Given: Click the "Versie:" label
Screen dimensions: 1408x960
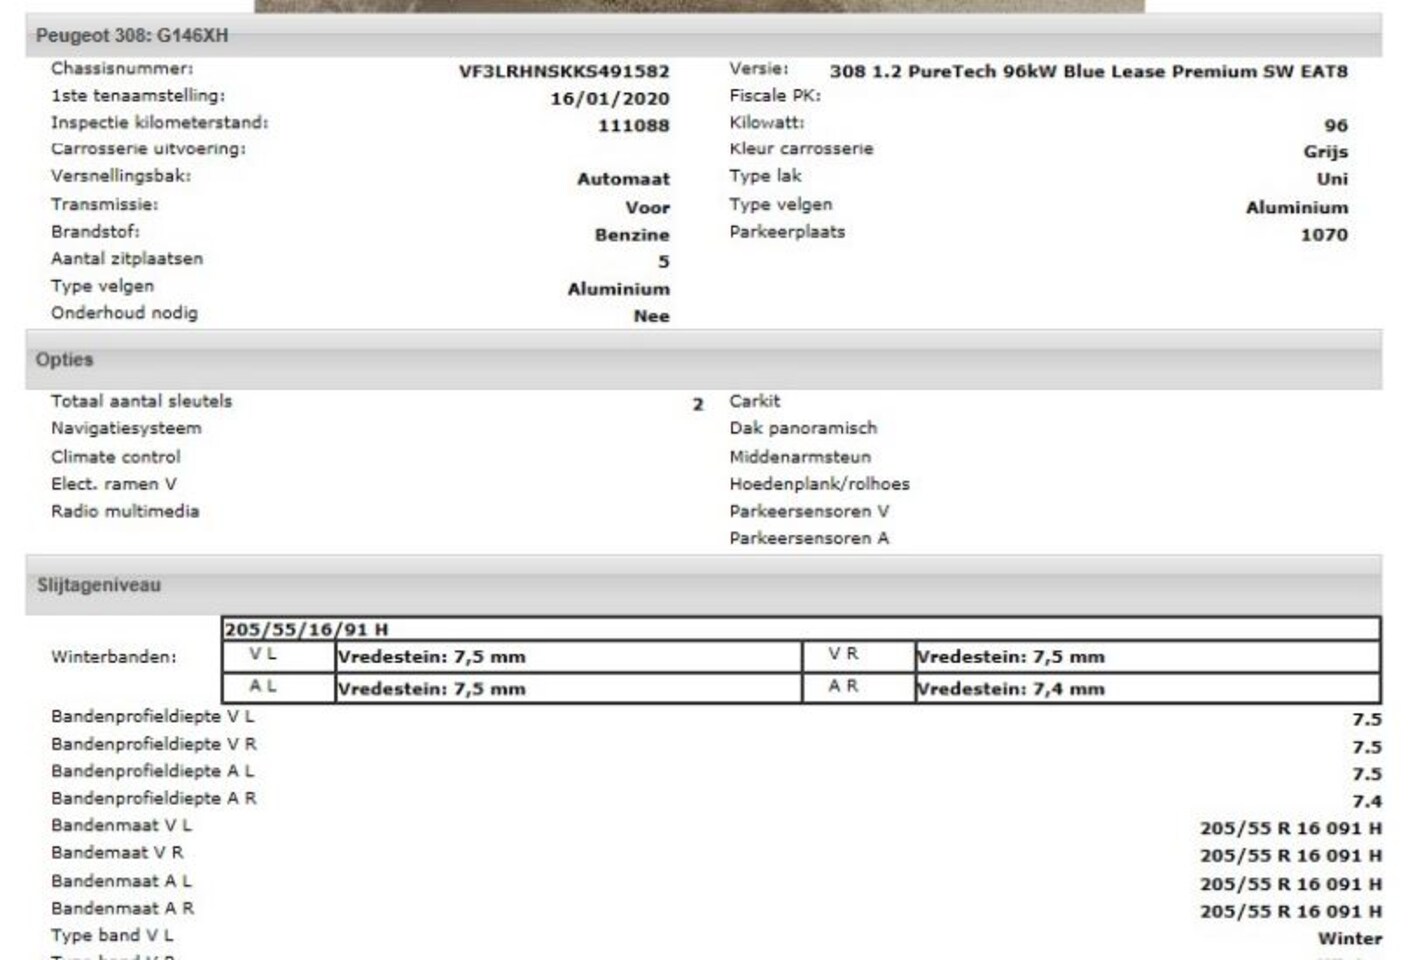Looking at the screenshot, I should coord(759,68).
